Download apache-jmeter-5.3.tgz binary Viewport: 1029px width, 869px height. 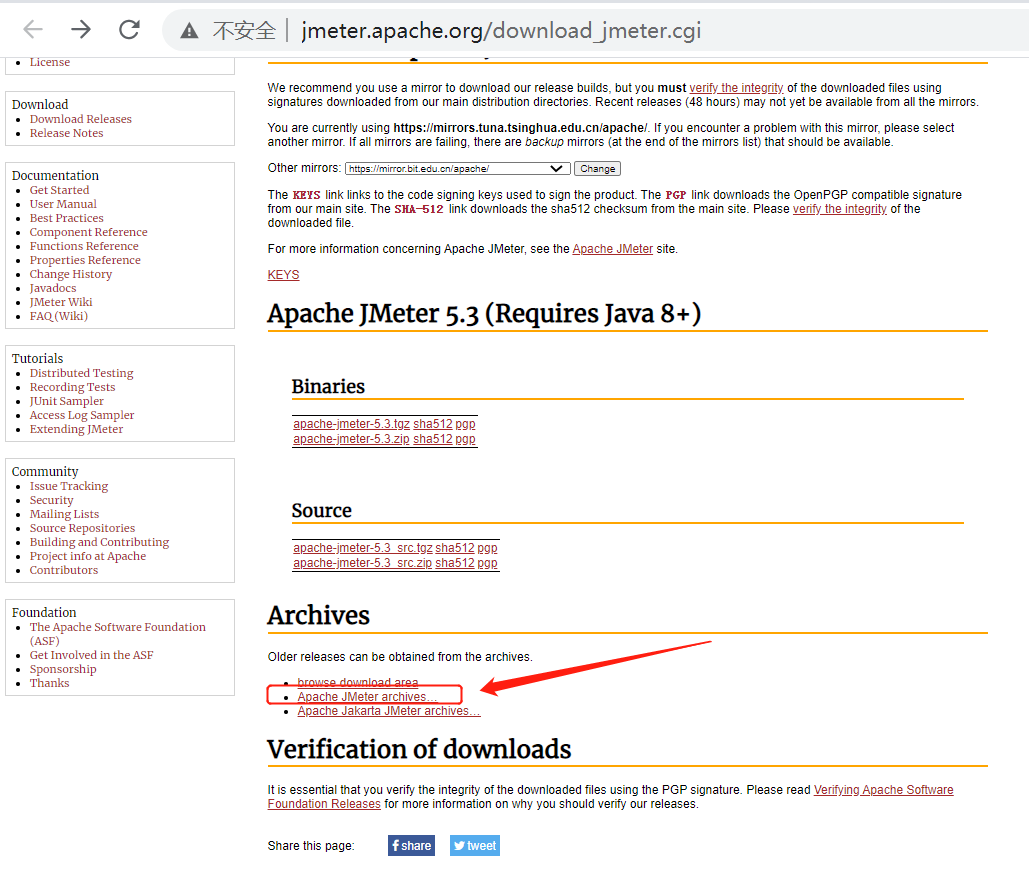click(x=352, y=424)
